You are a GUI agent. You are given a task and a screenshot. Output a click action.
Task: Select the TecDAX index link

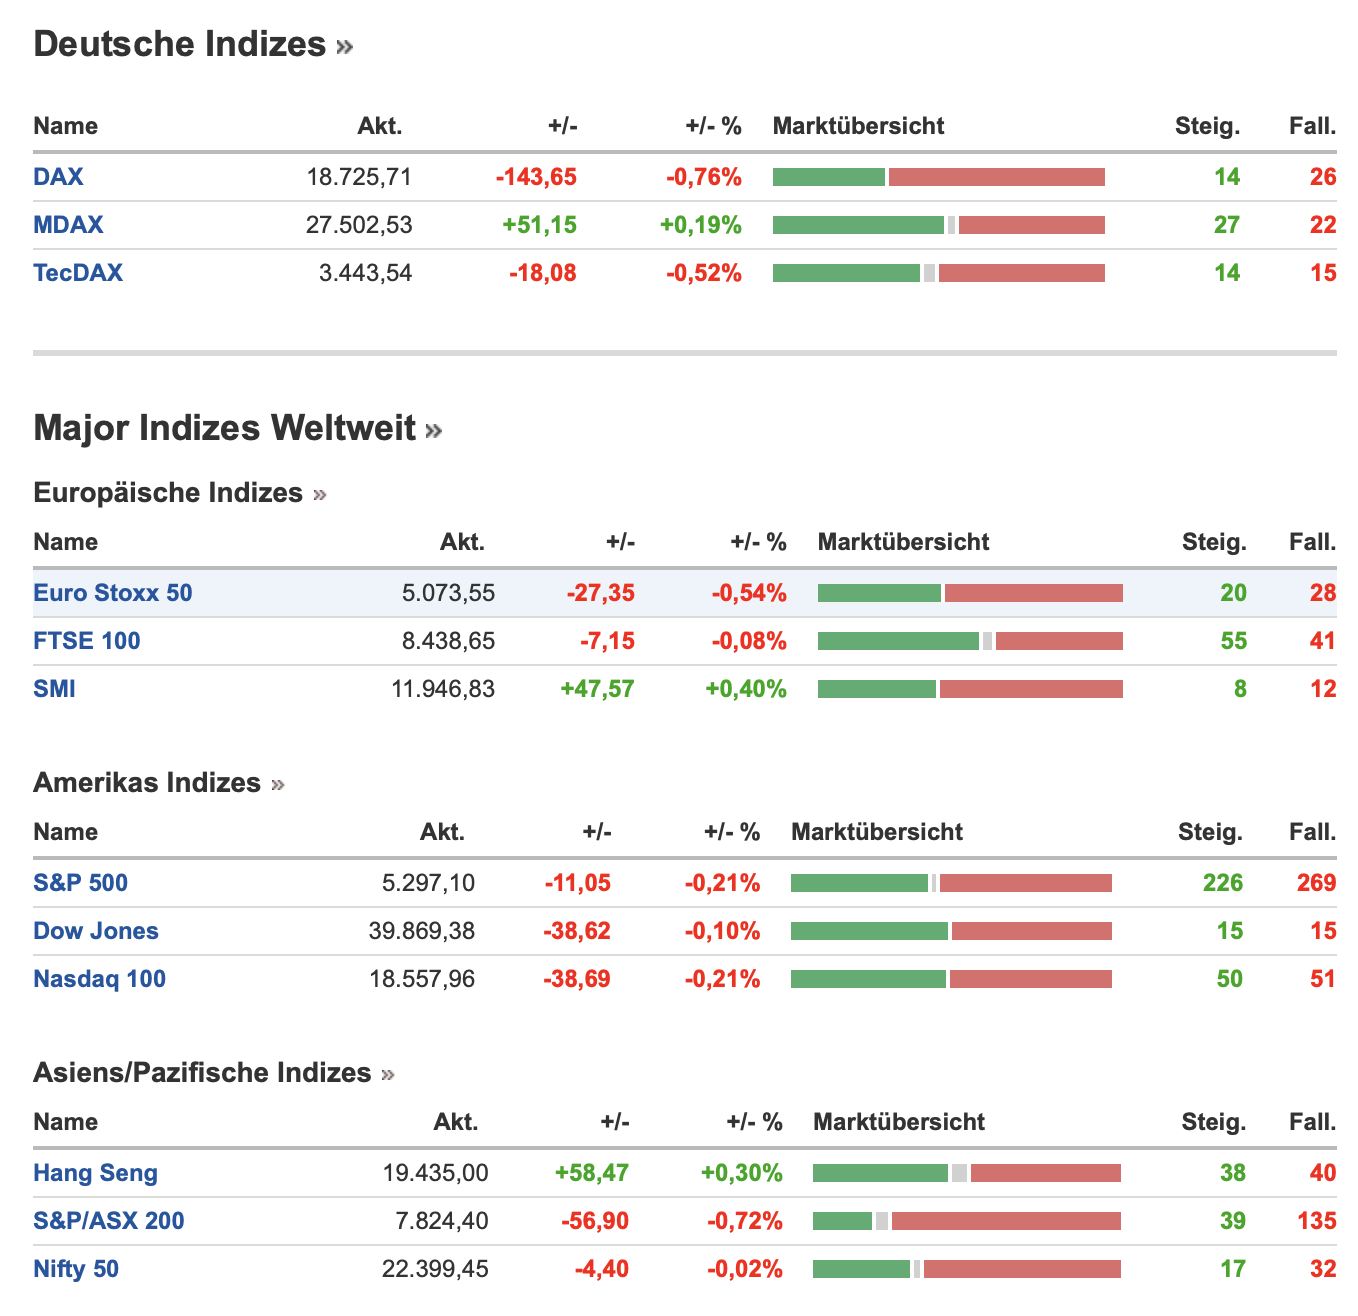point(78,273)
